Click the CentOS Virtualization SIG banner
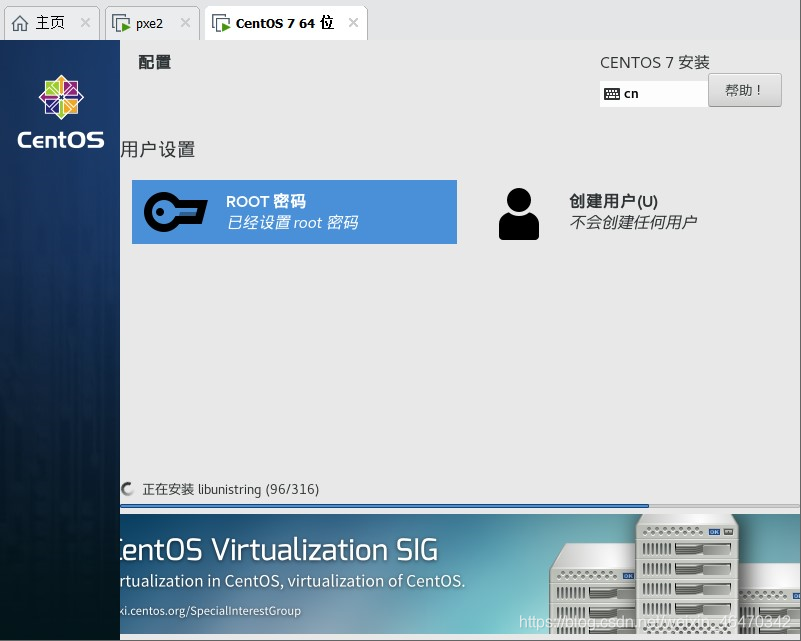Viewport: 801px width, 641px height. tap(460, 574)
